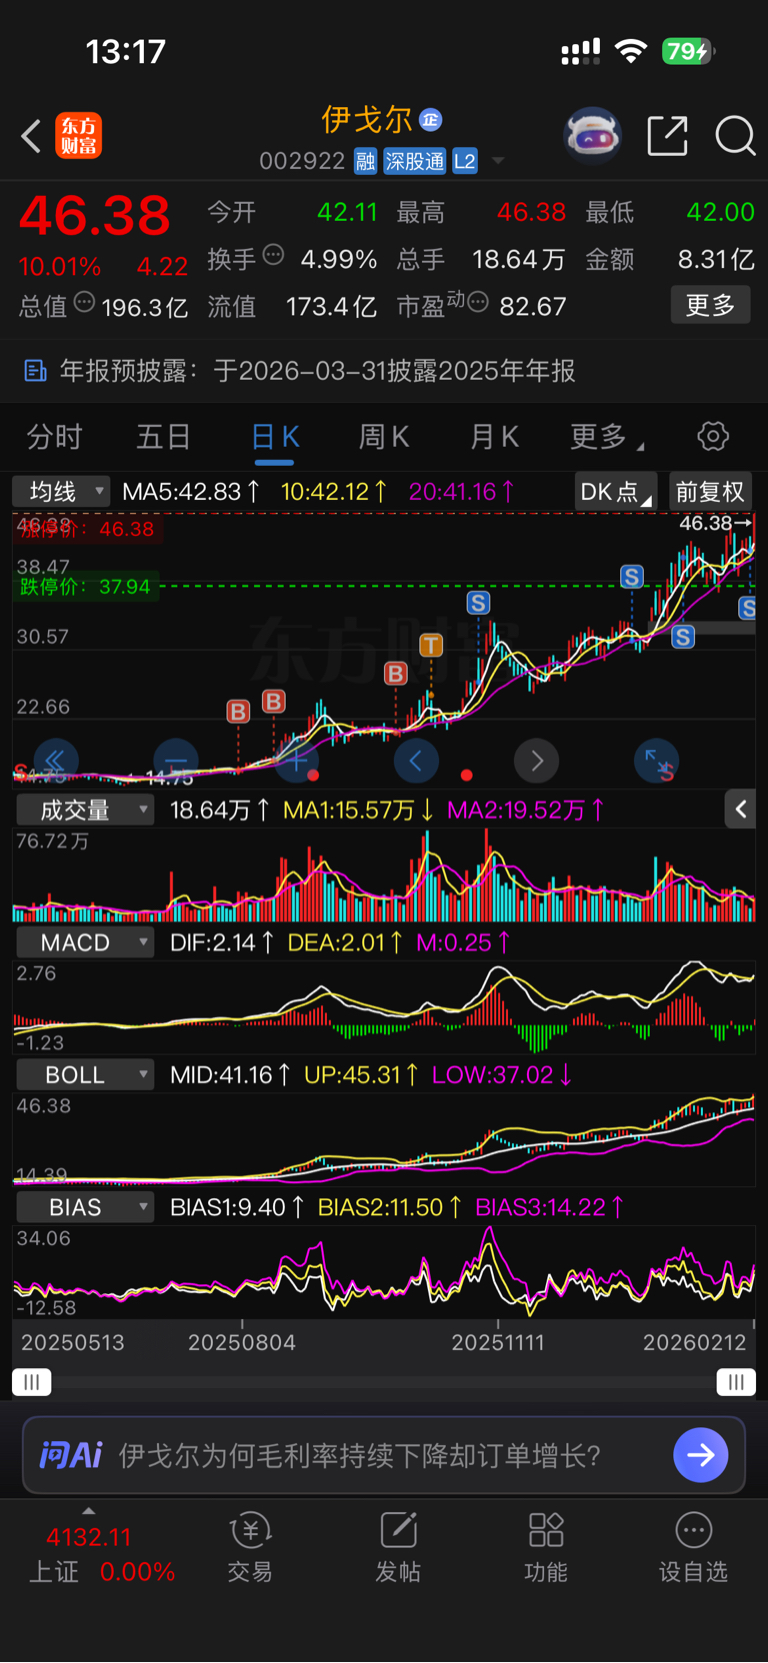Viewport: 768px width, 1663px height.
Task: Open the 东方财富 logo icon
Action: tap(78, 136)
